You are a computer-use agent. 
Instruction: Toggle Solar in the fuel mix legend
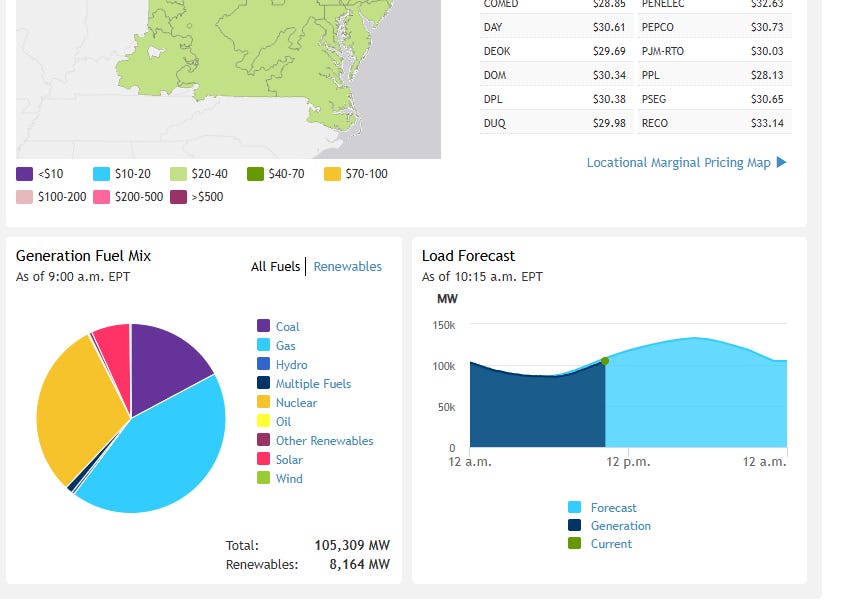tap(263, 459)
